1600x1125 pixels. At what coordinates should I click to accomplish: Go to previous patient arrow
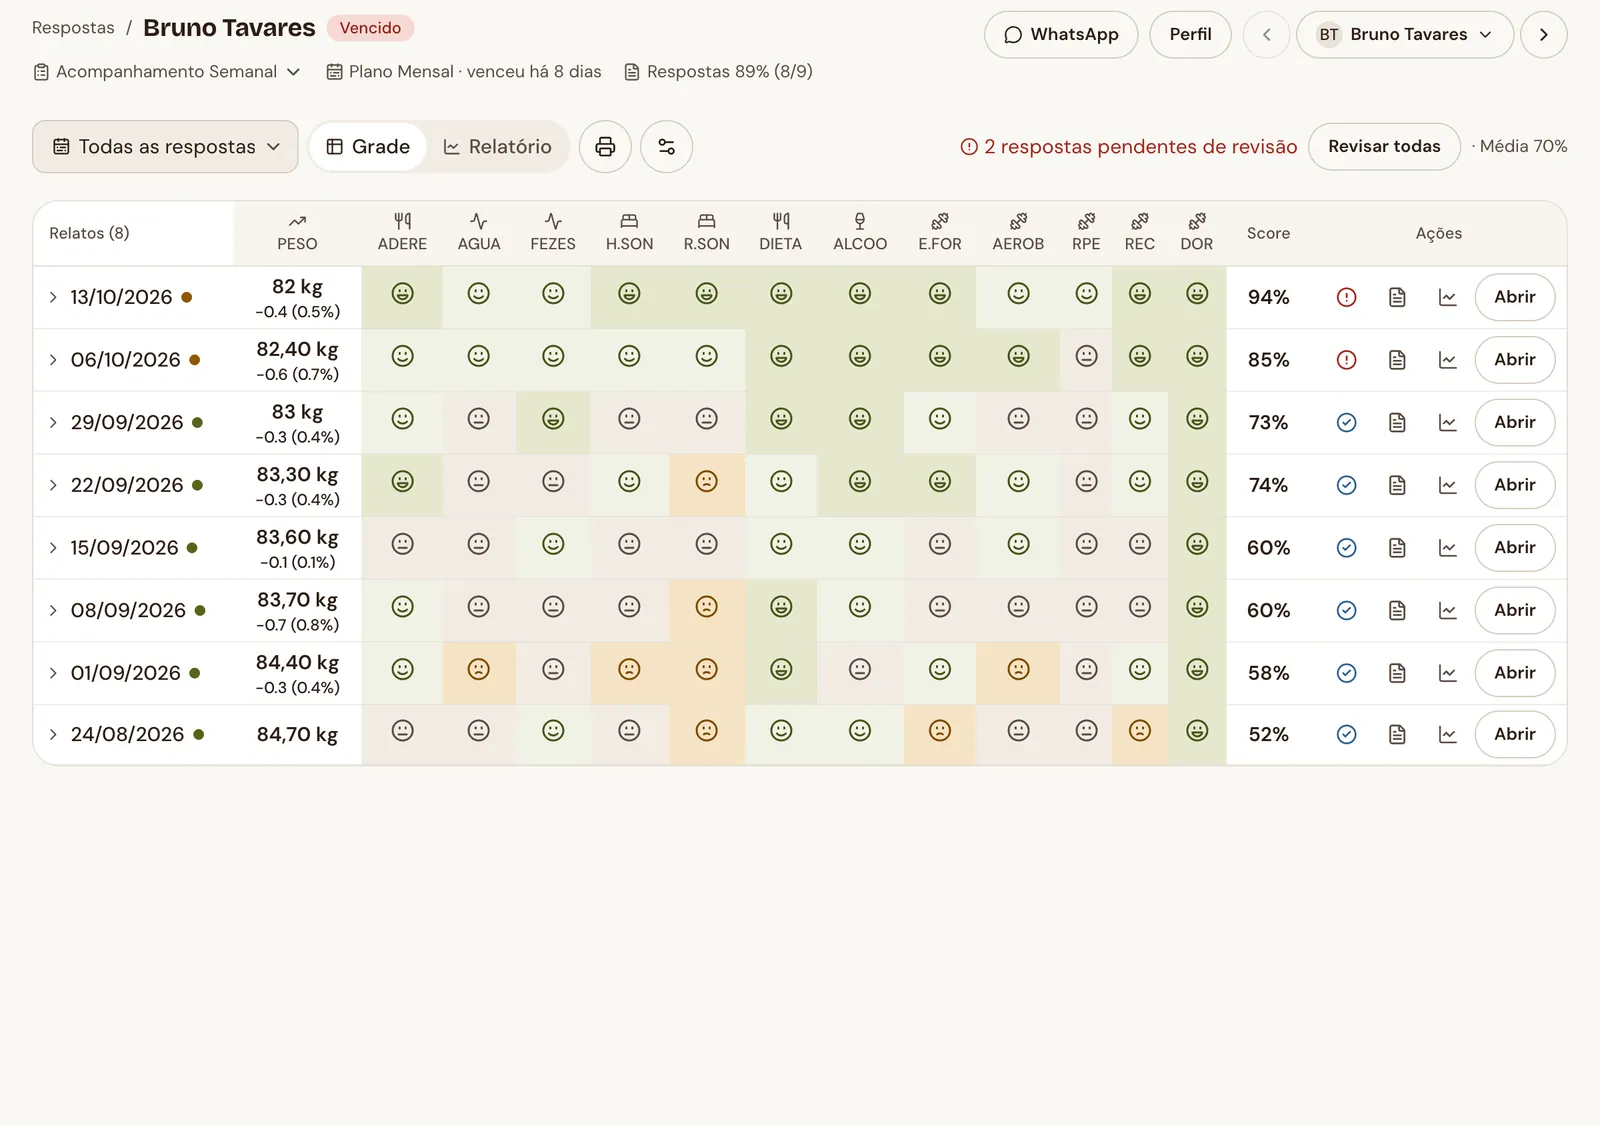(1266, 35)
